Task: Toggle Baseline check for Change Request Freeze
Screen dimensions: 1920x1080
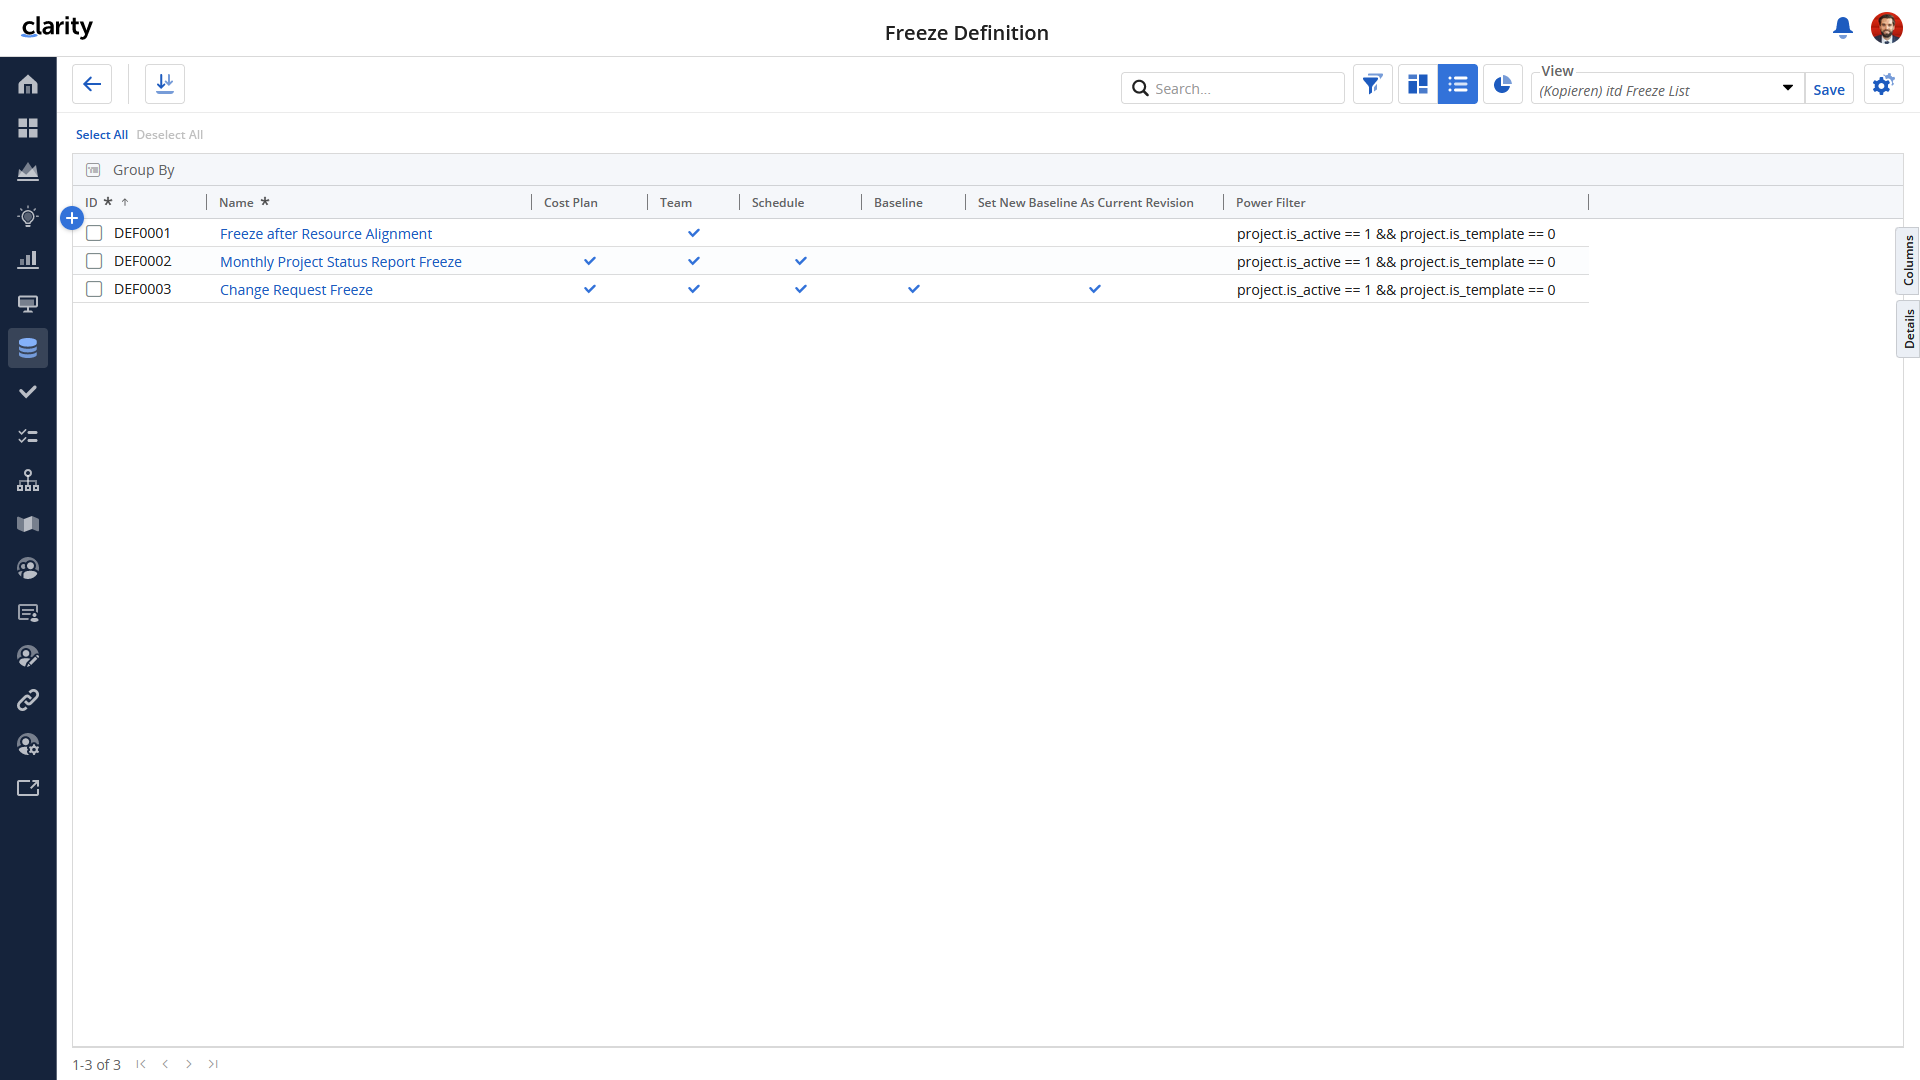Action: [914, 289]
